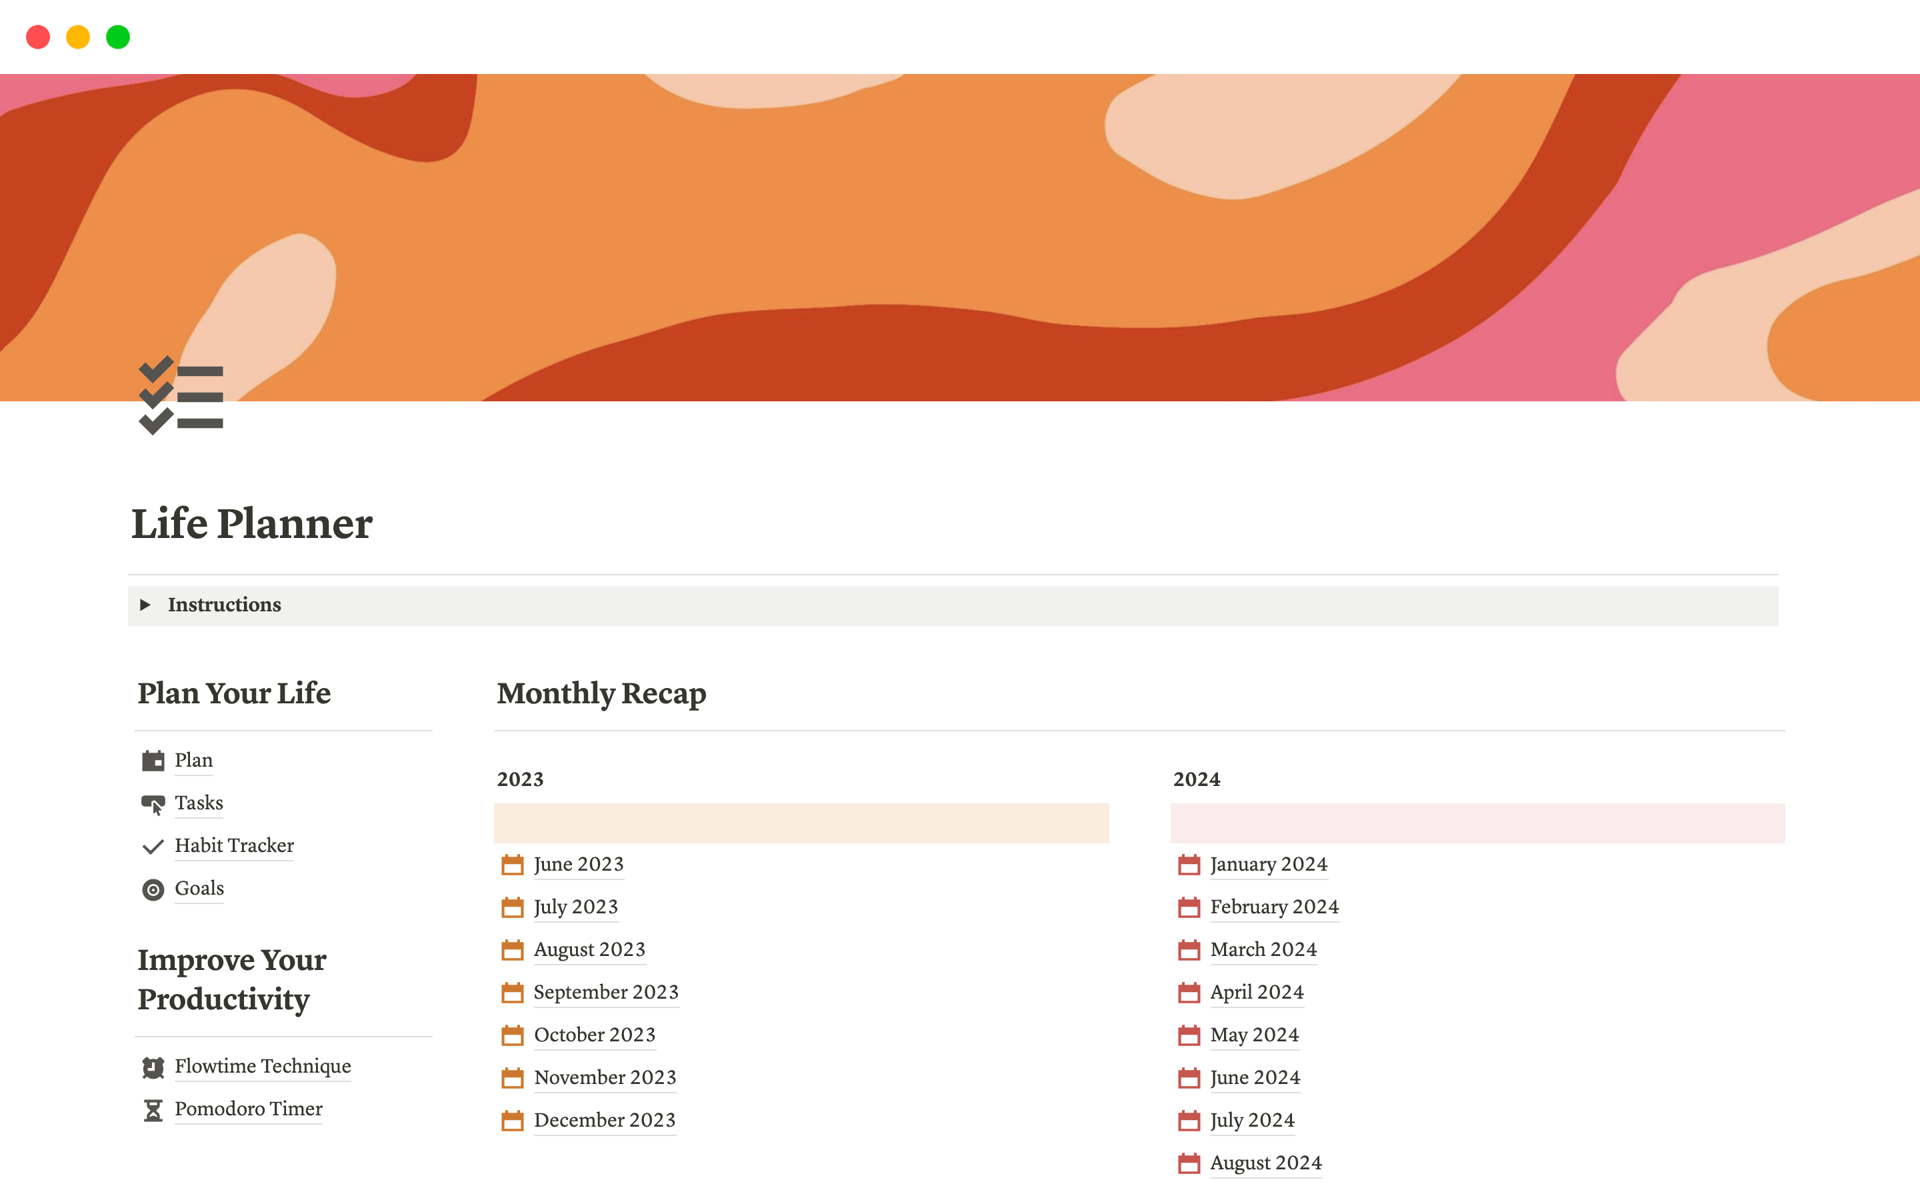Click the alarm clock icon beside Flowtime Technique
Screen dimensions: 1920x1200
[x=153, y=1068]
